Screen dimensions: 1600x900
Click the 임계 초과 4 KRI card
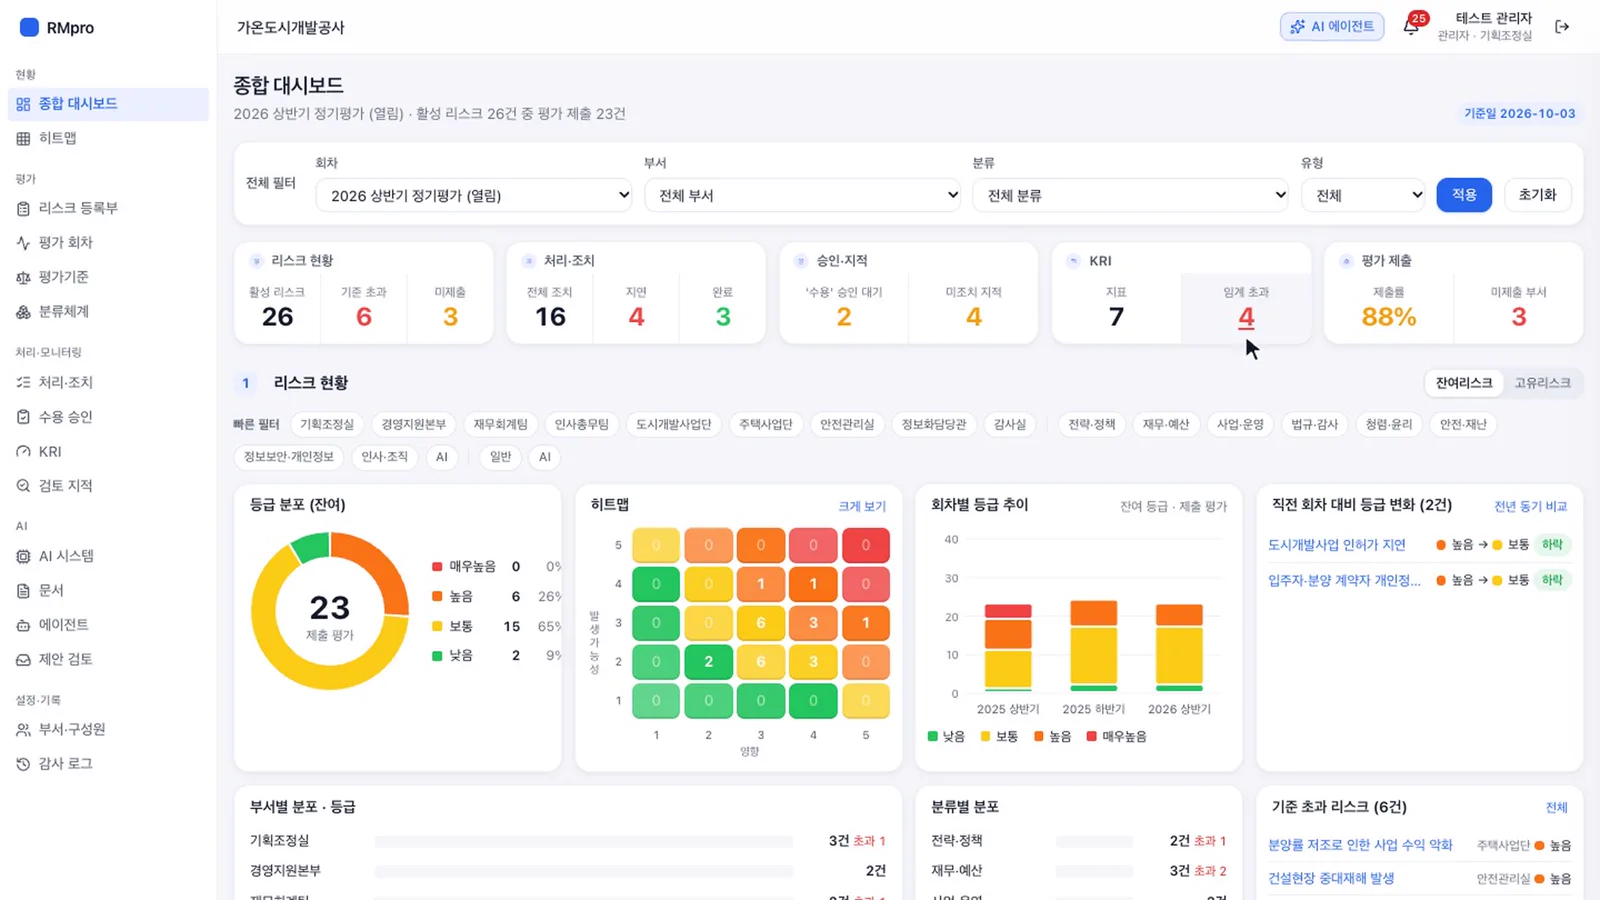tap(1246, 308)
